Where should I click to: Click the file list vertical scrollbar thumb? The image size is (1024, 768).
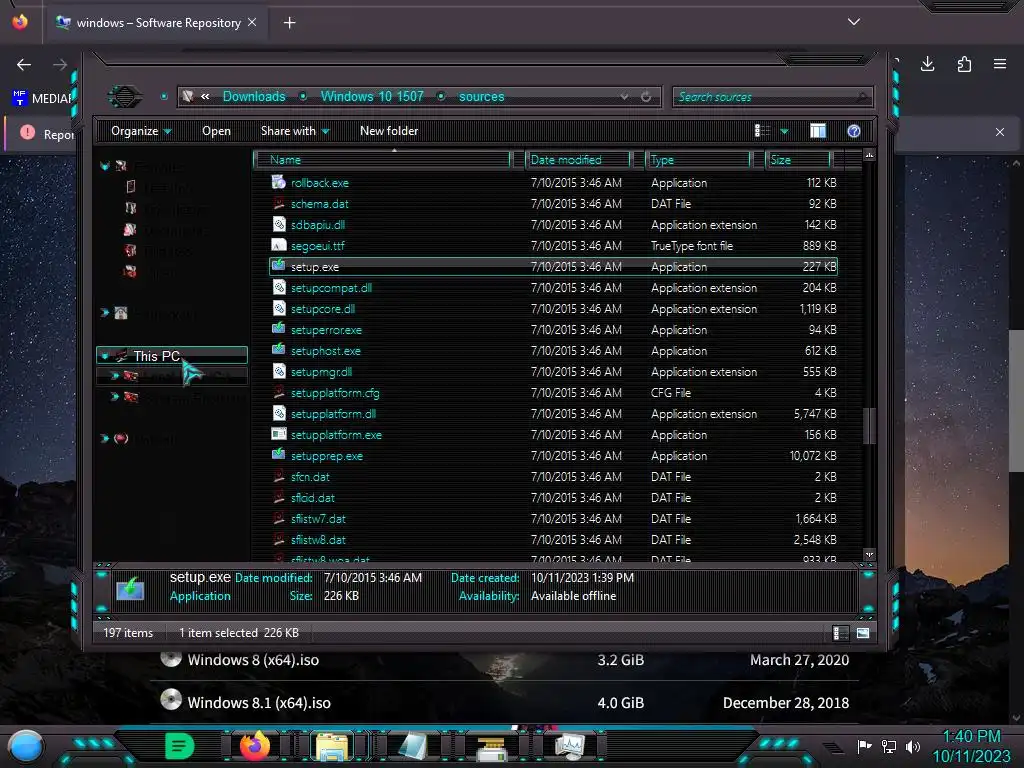click(869, 426)
